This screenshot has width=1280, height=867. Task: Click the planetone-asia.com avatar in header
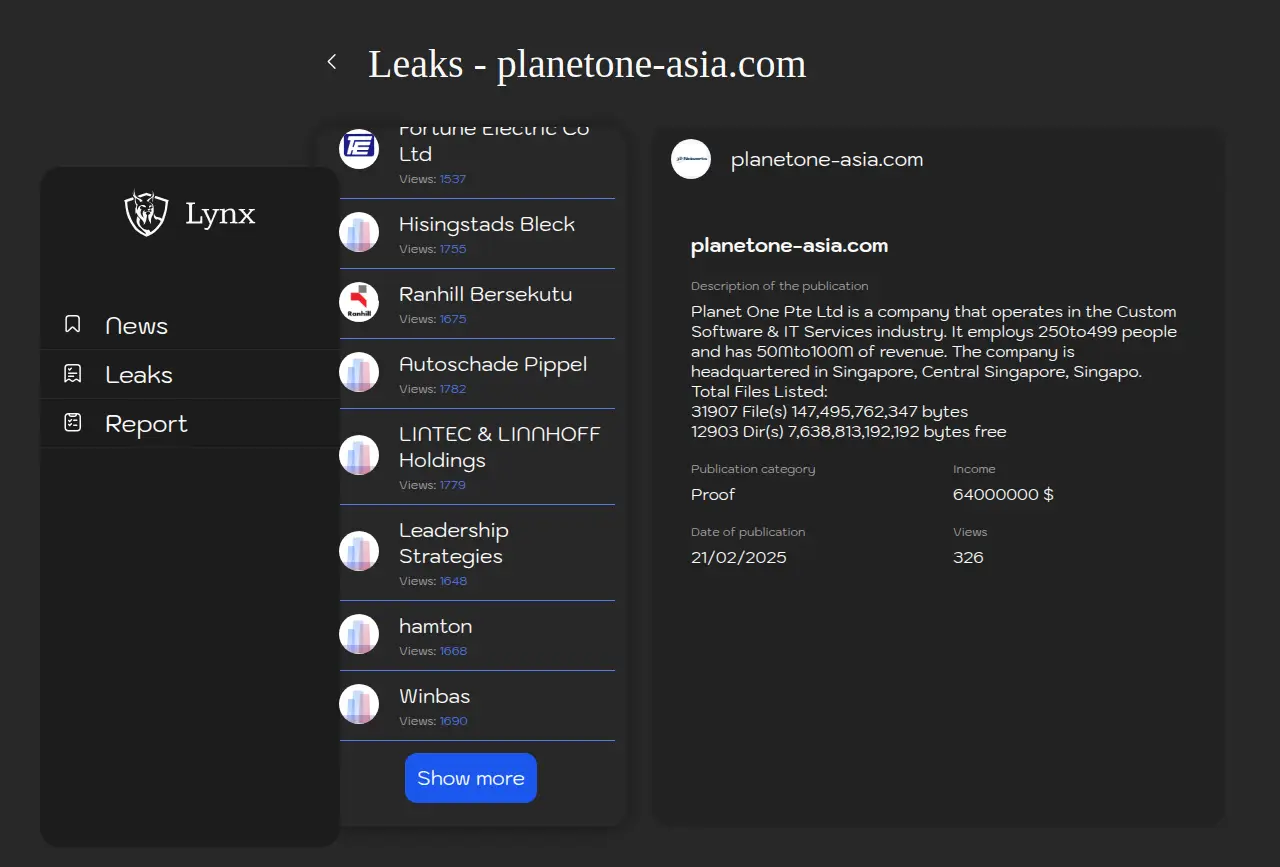click(x=691, y=159)
